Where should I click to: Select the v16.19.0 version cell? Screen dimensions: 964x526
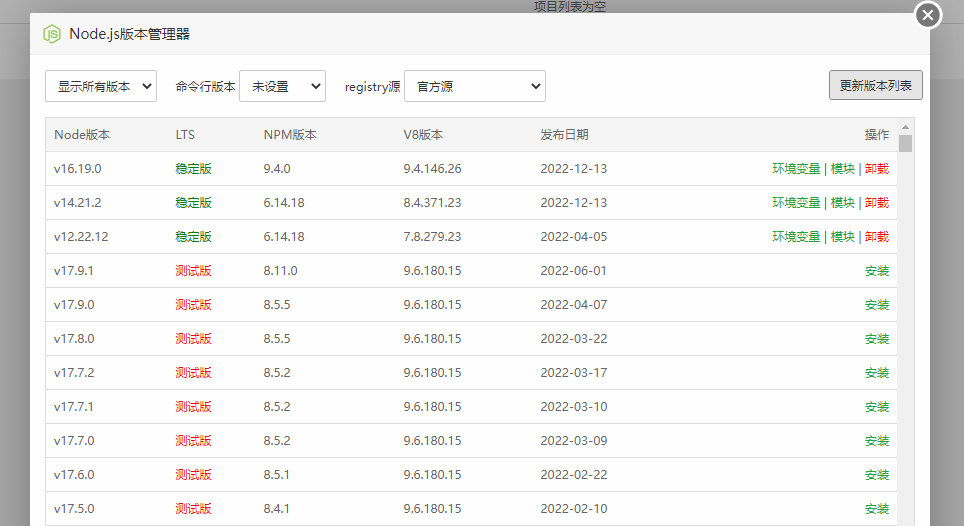coord(77,168)
